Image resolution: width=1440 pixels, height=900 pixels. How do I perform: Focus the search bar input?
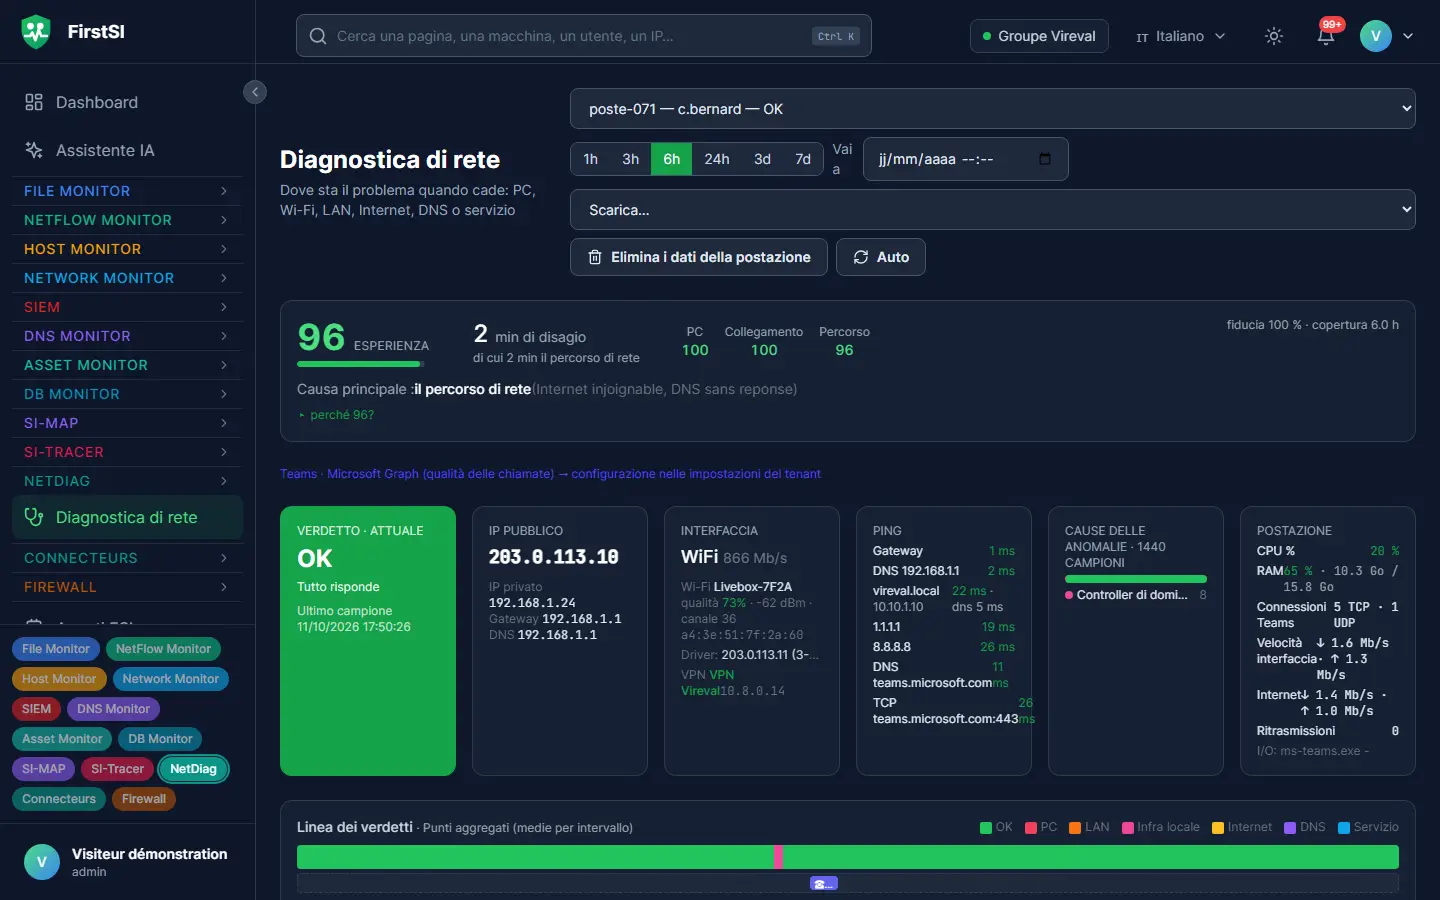(584, 36)
